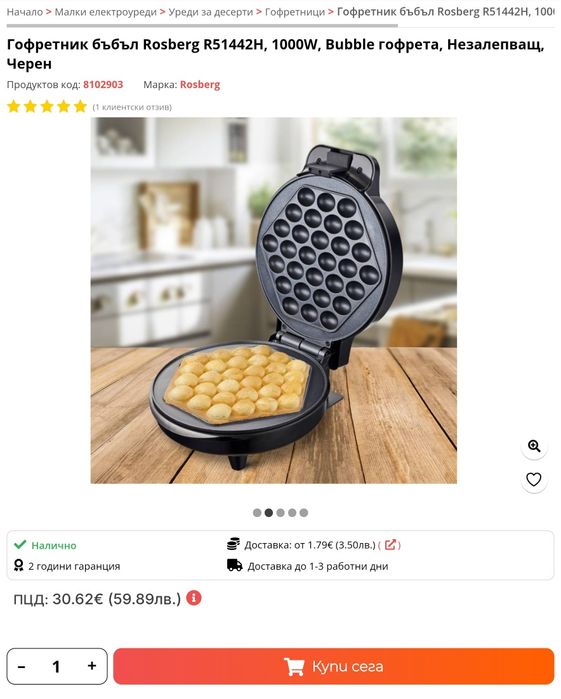Select the first image carousel dot
This screenshot has width=561, height=699.
[x=257, y=513]
